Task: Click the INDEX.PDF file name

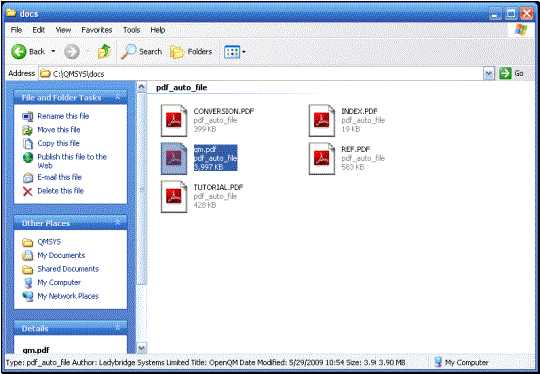Action: (x=359, y=111)
